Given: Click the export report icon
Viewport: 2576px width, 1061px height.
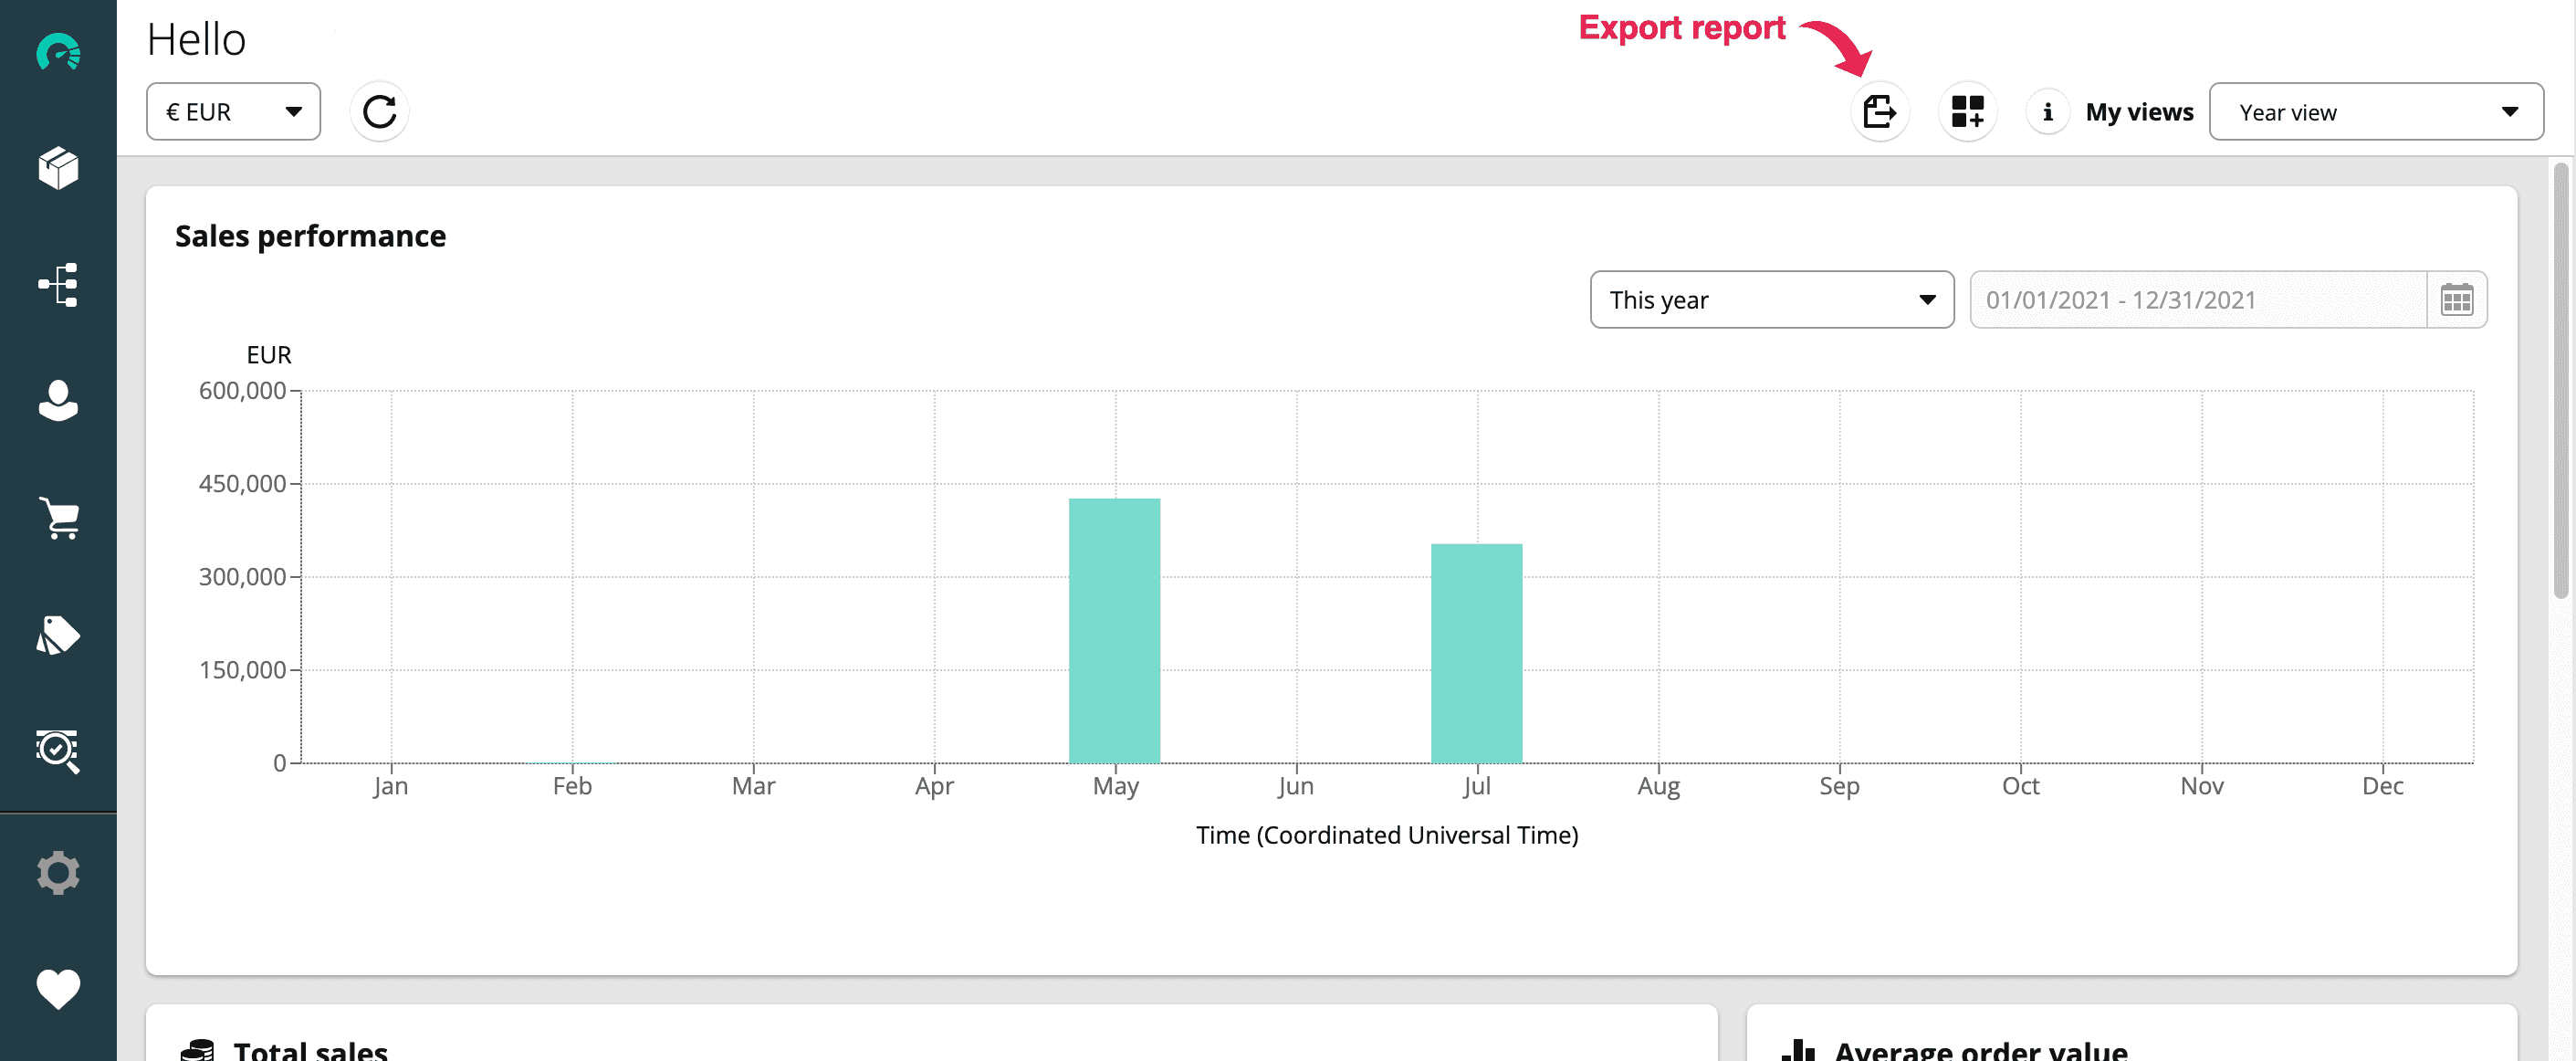Looking at the screenshot, I should pos(1879,111).
